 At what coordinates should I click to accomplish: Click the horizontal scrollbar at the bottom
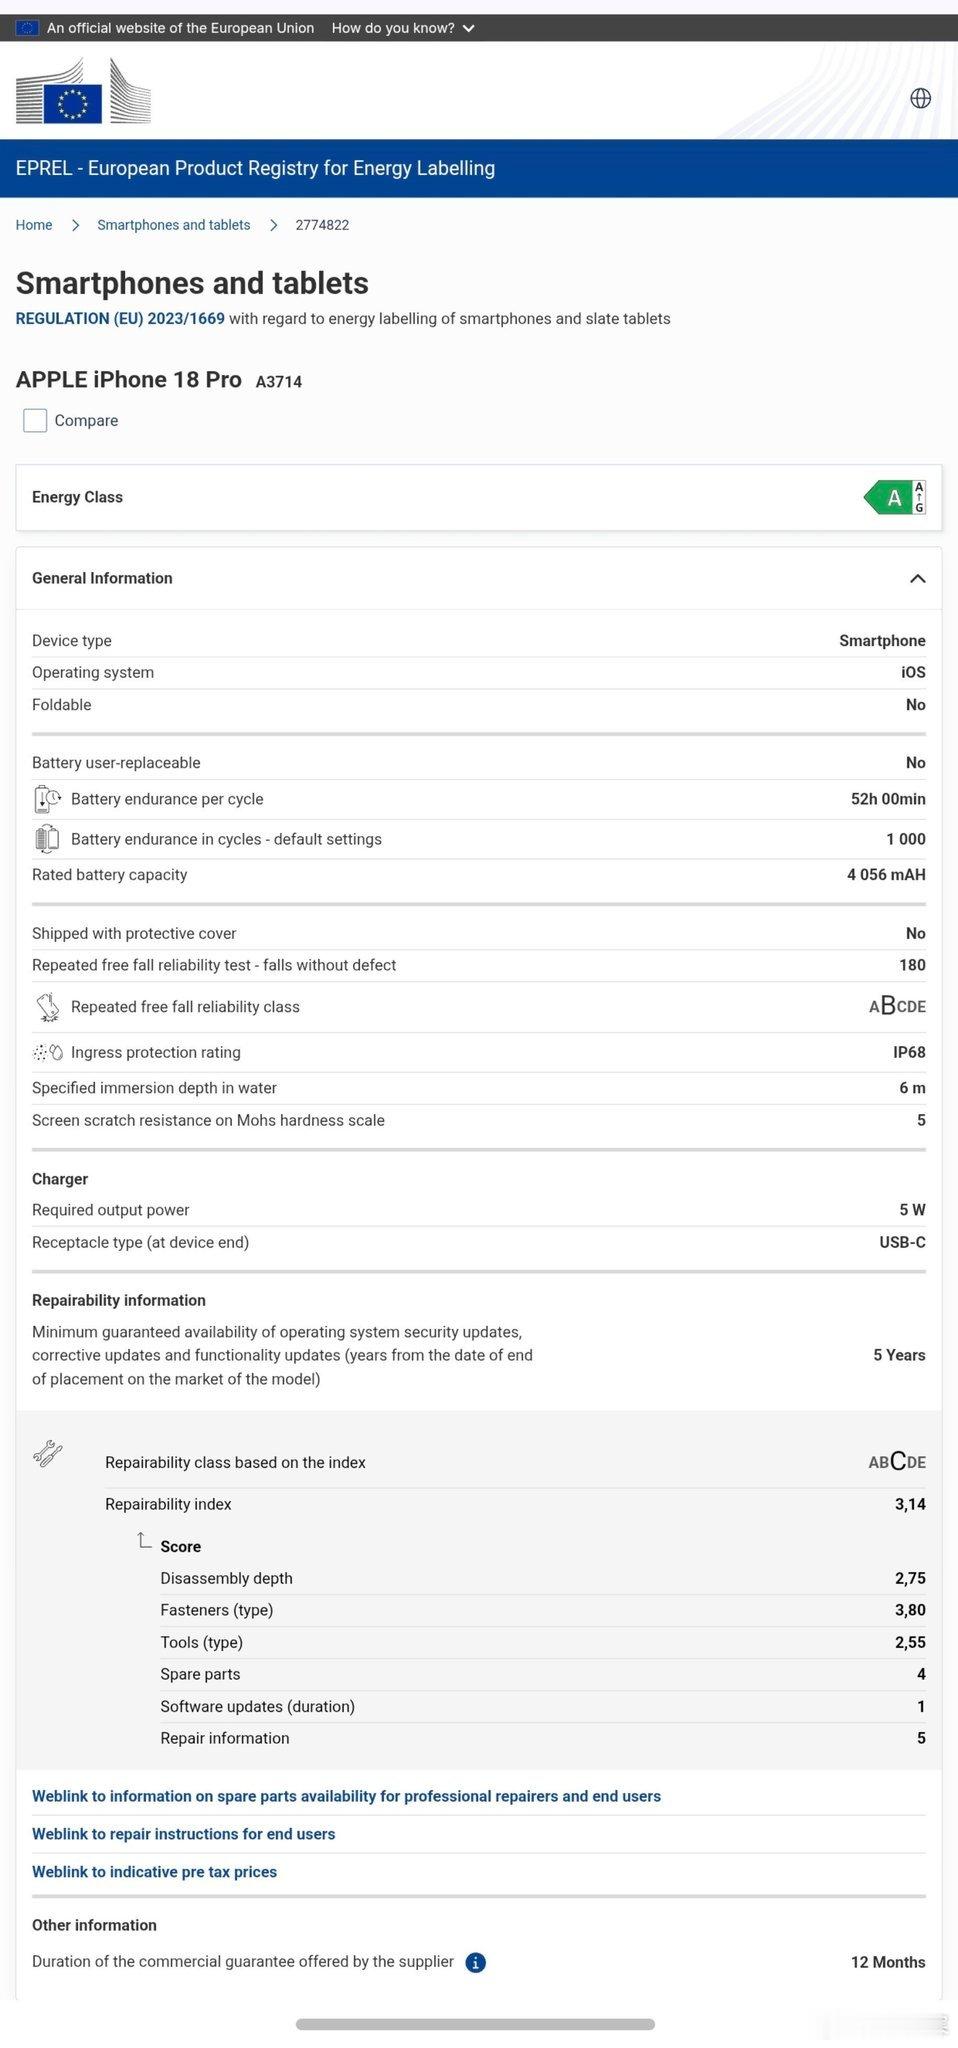click(475, 2024)
